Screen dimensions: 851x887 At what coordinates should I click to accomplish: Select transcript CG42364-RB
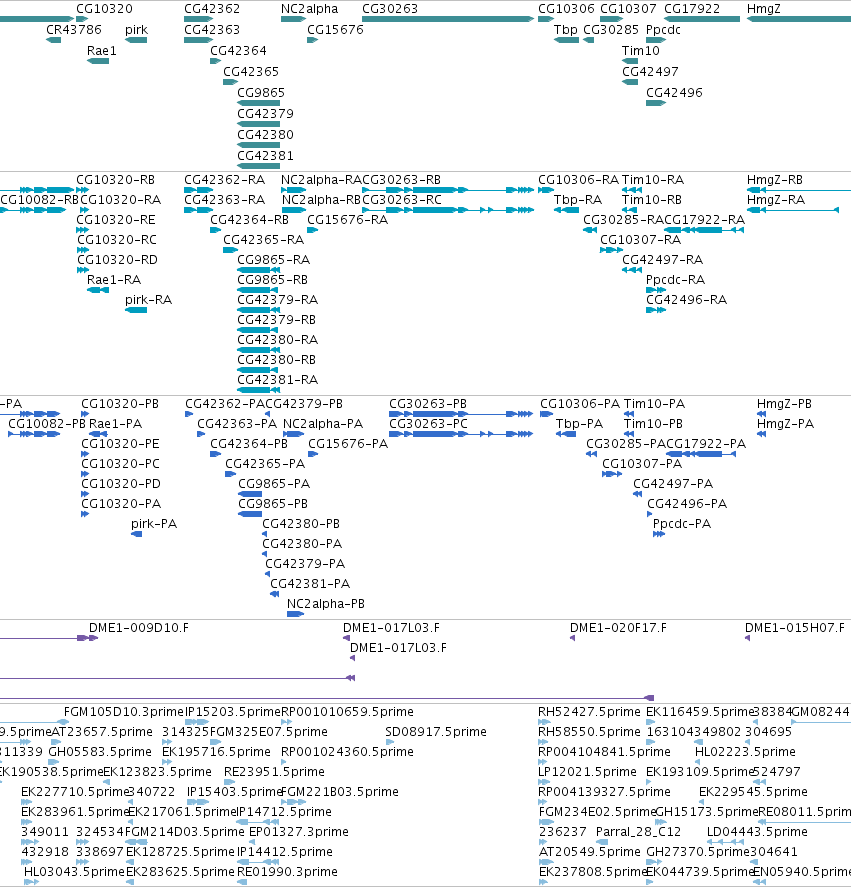coord(249,219)
